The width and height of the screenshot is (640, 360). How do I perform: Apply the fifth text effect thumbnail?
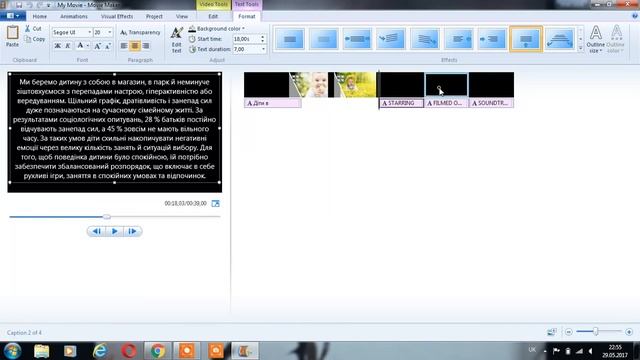[x=424, y=39]
